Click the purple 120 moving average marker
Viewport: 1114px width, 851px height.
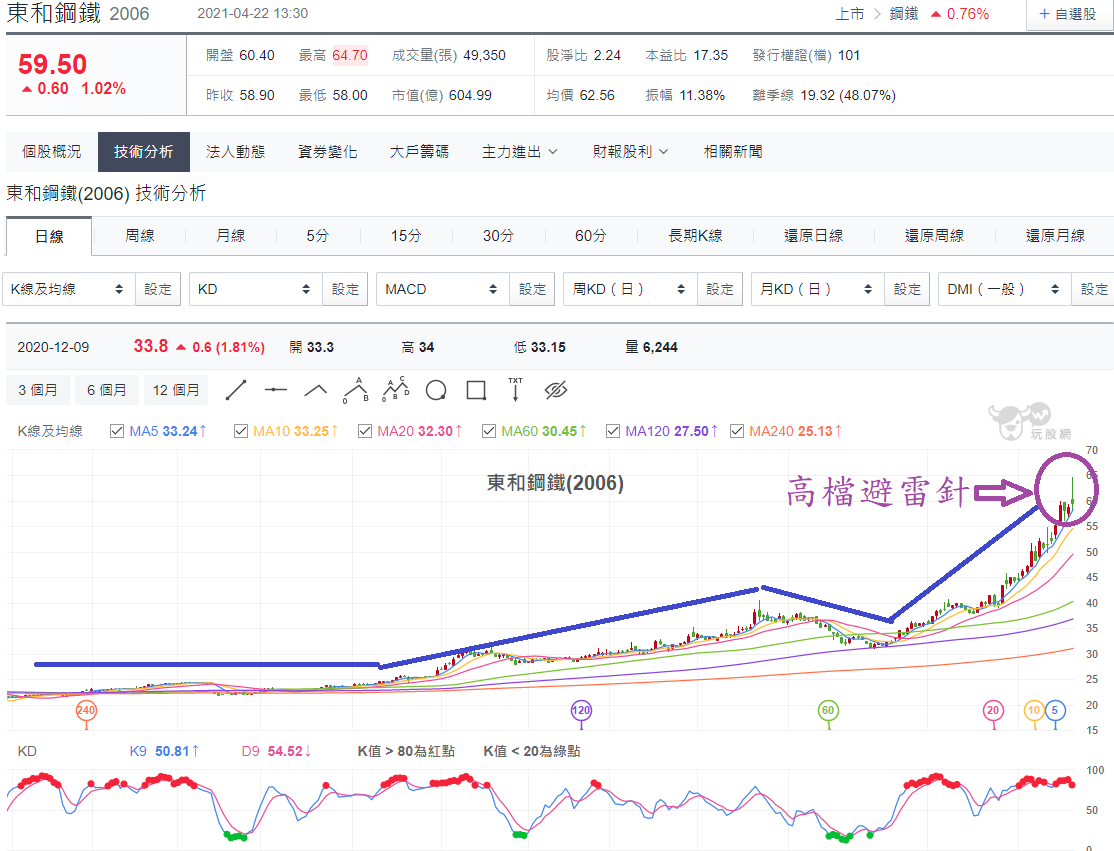pyautogui.click(x=581, y=711)
